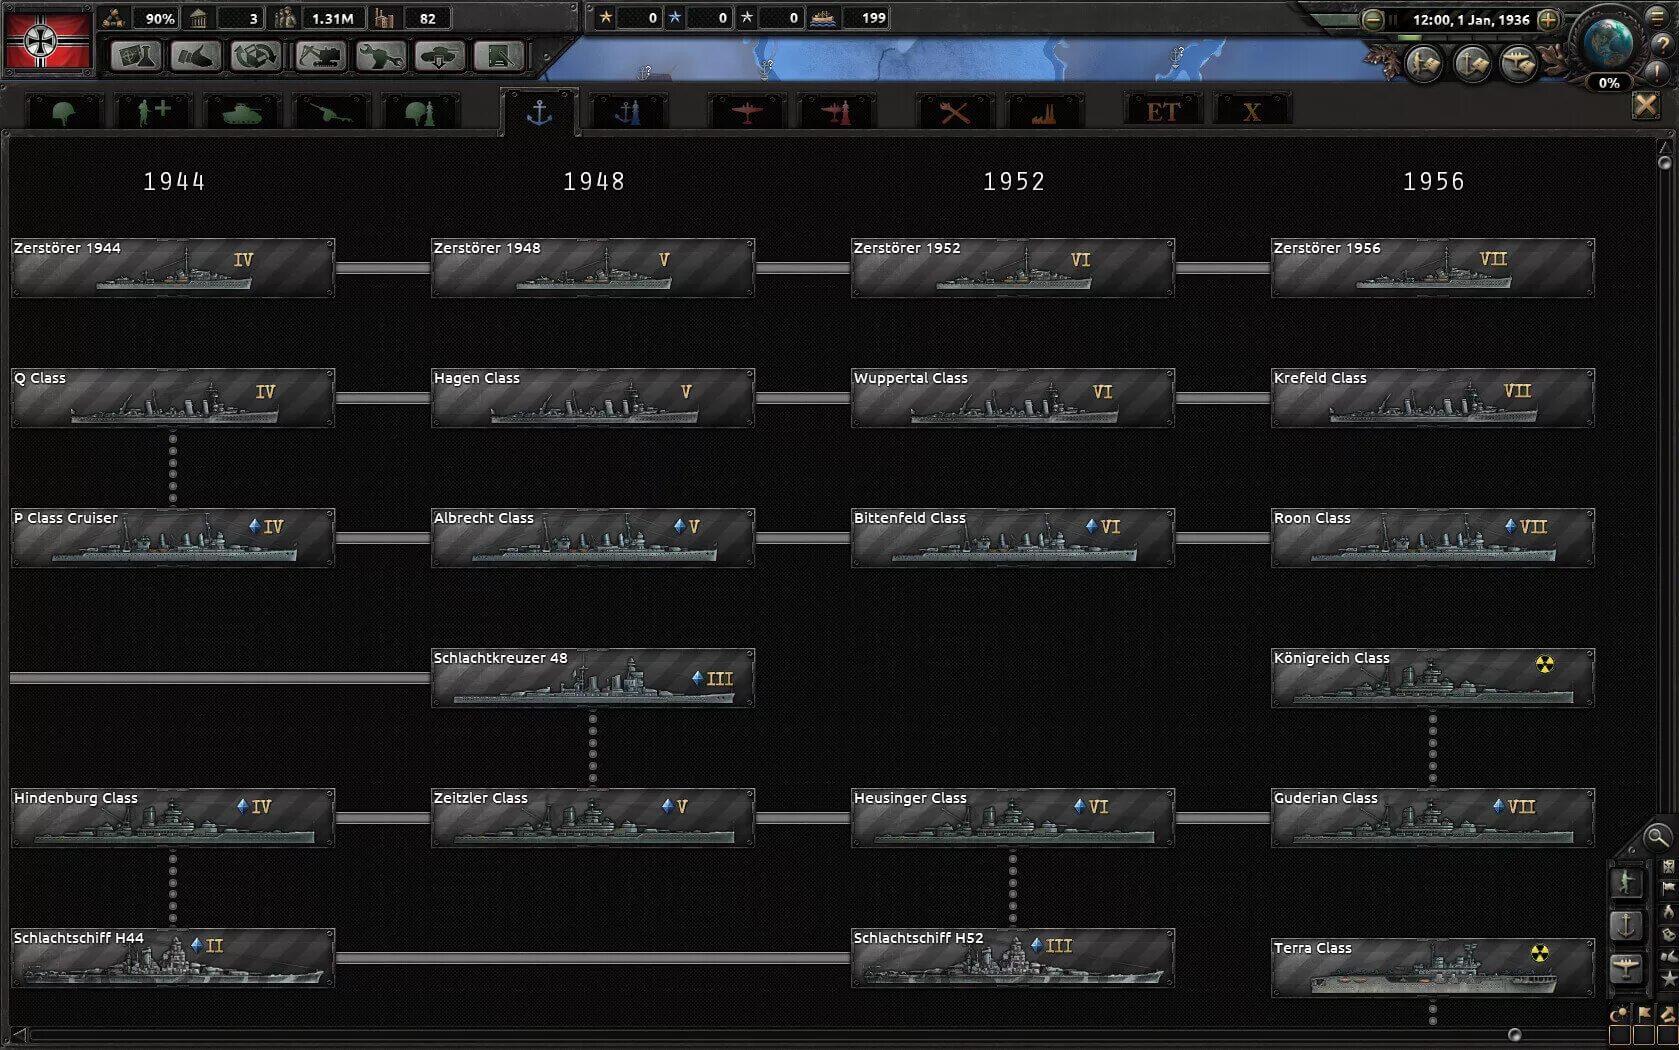Select the P Class Cruiser technology
This screenshot has width=1679, height=1050.
click(173, 537)
